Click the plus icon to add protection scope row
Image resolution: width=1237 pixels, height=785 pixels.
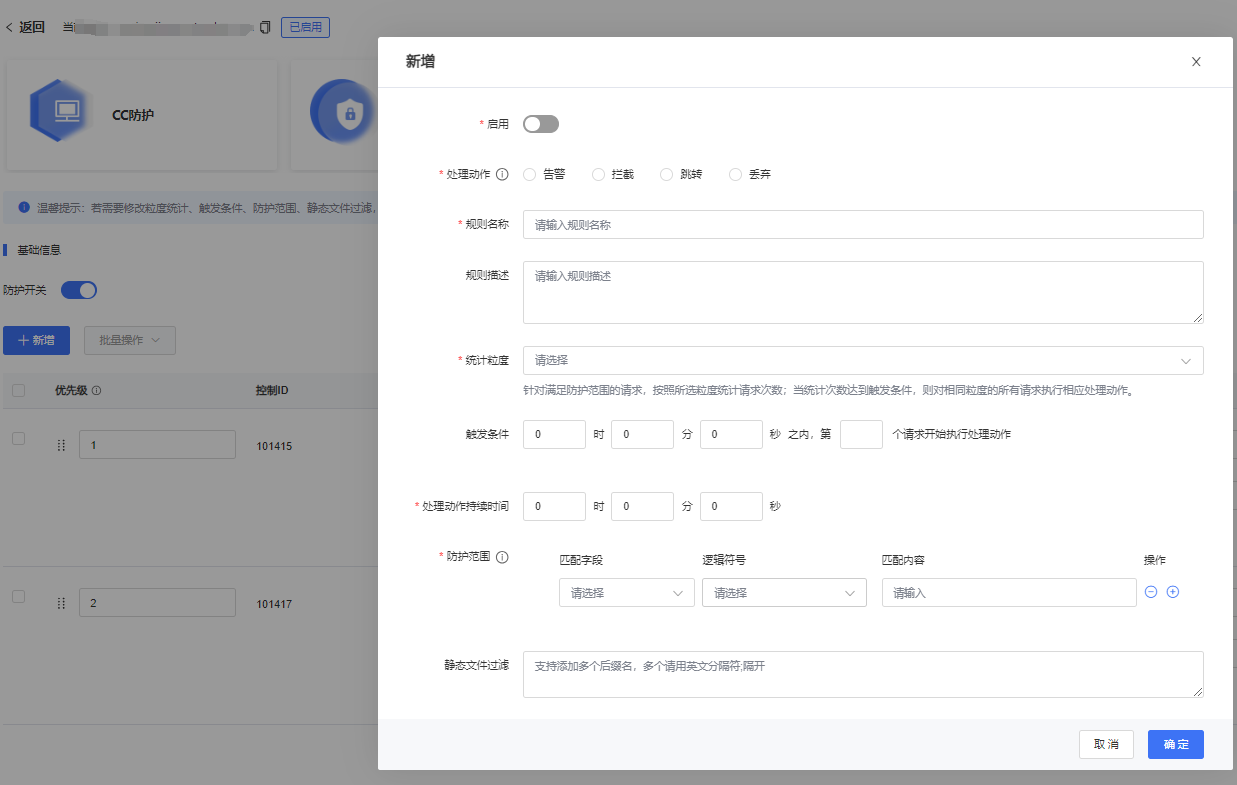tap(1173, 592)
